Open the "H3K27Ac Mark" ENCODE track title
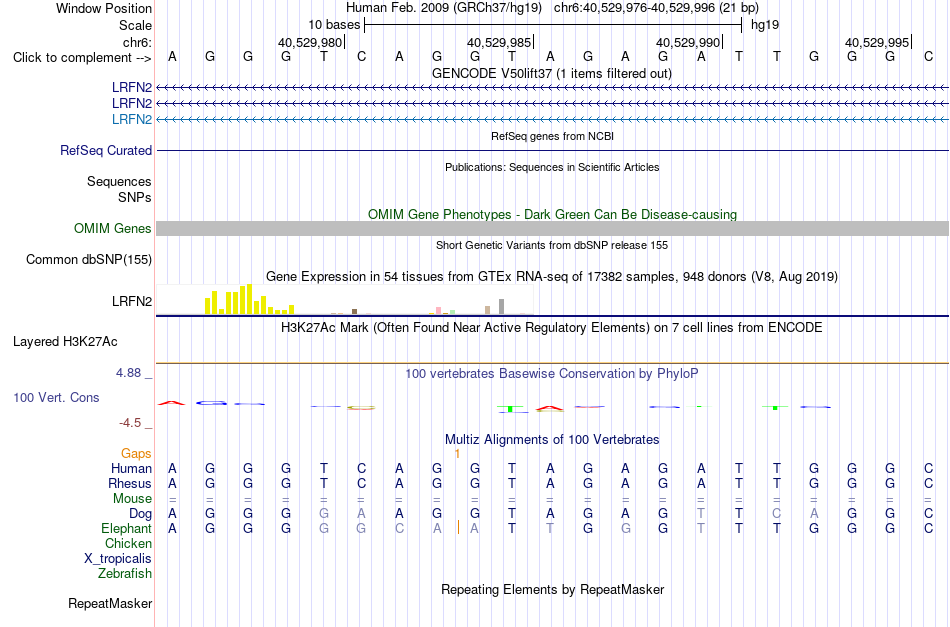Viewport: 950px width, 627px height. [552, 328]
